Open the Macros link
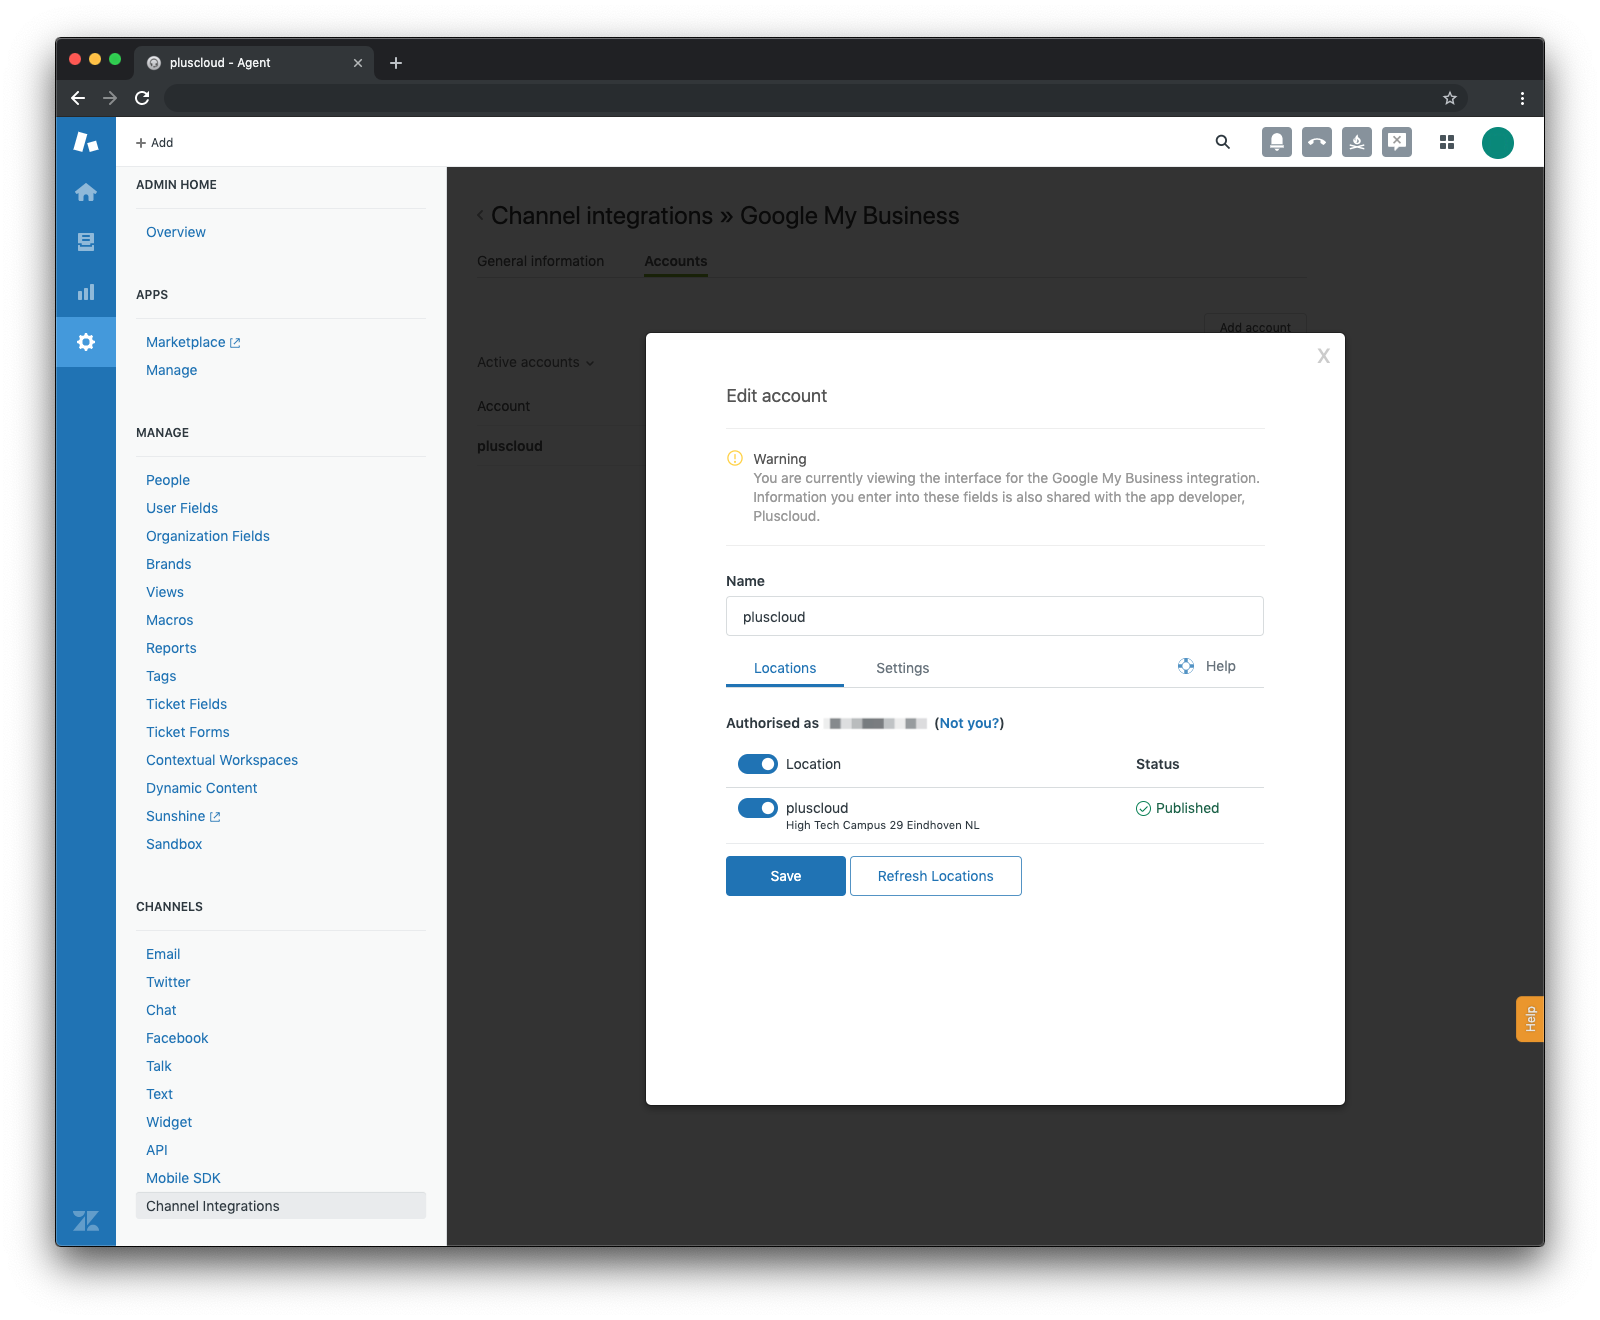Image resolution: width=1600 pixels, height=1320 pixels. pos(170,620)
